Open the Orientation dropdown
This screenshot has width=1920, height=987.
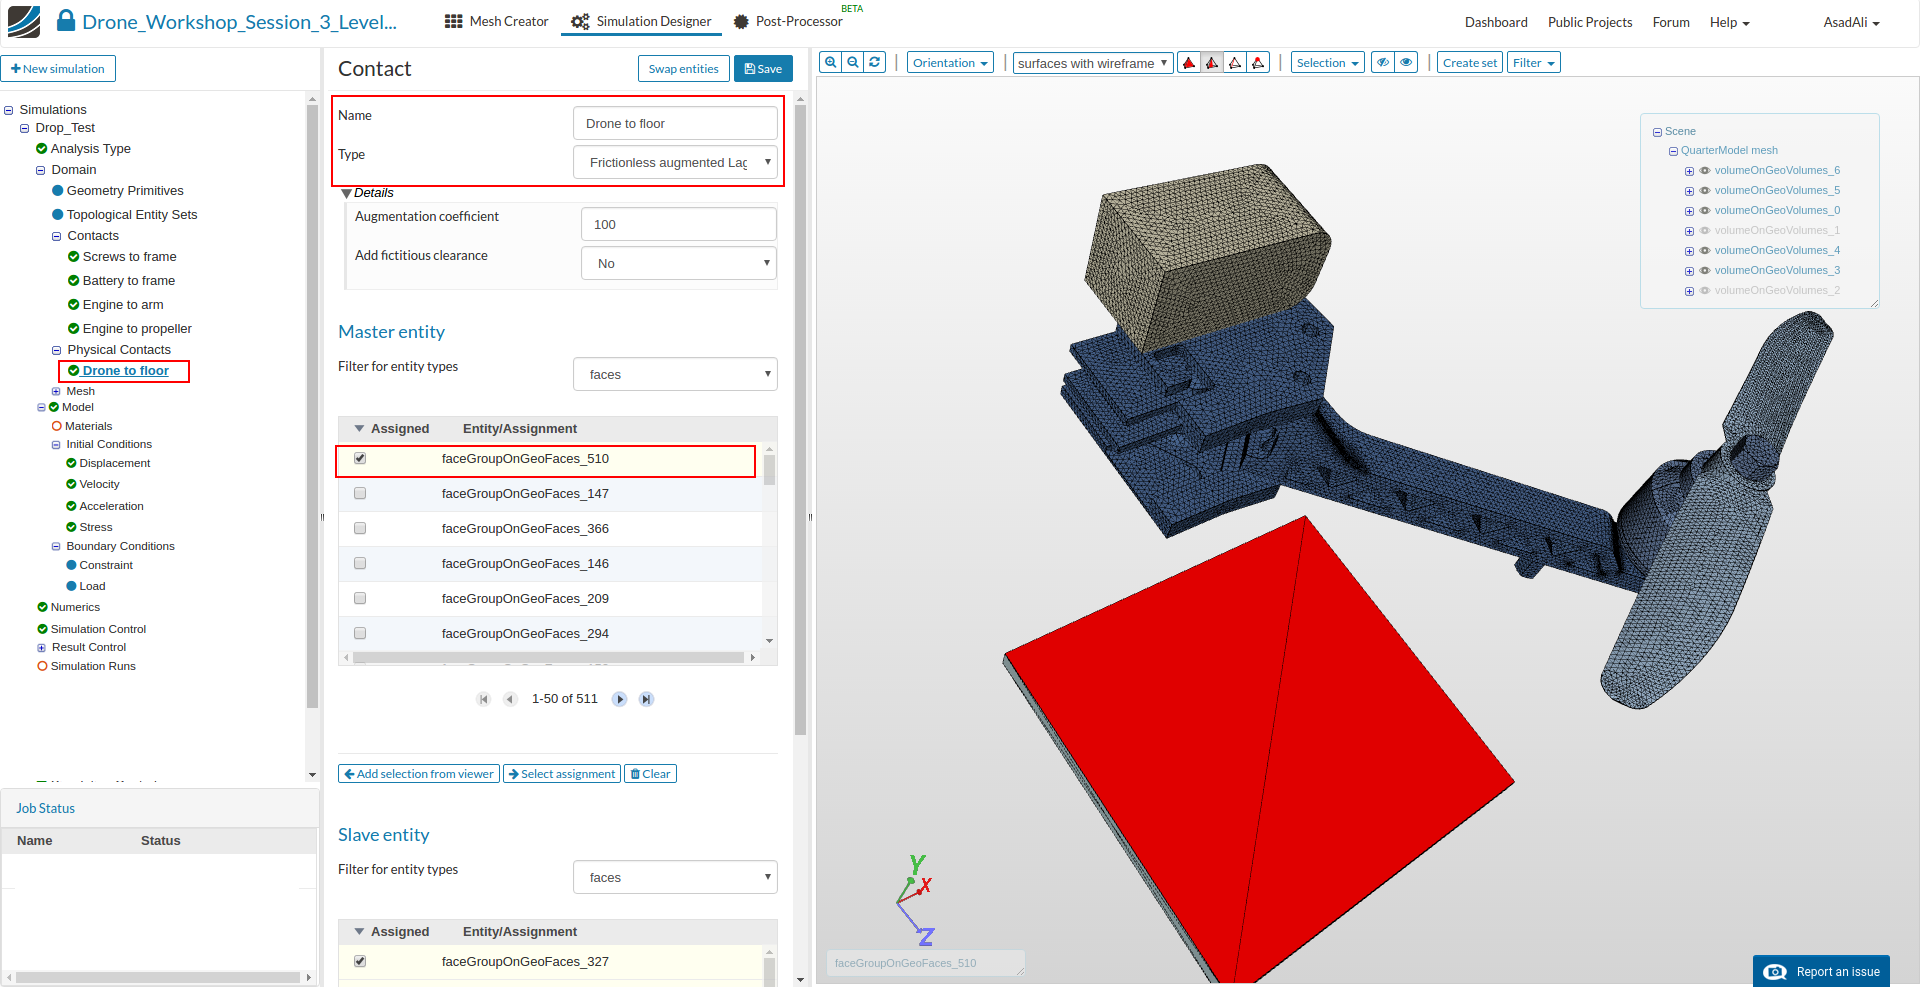(950, 63)
